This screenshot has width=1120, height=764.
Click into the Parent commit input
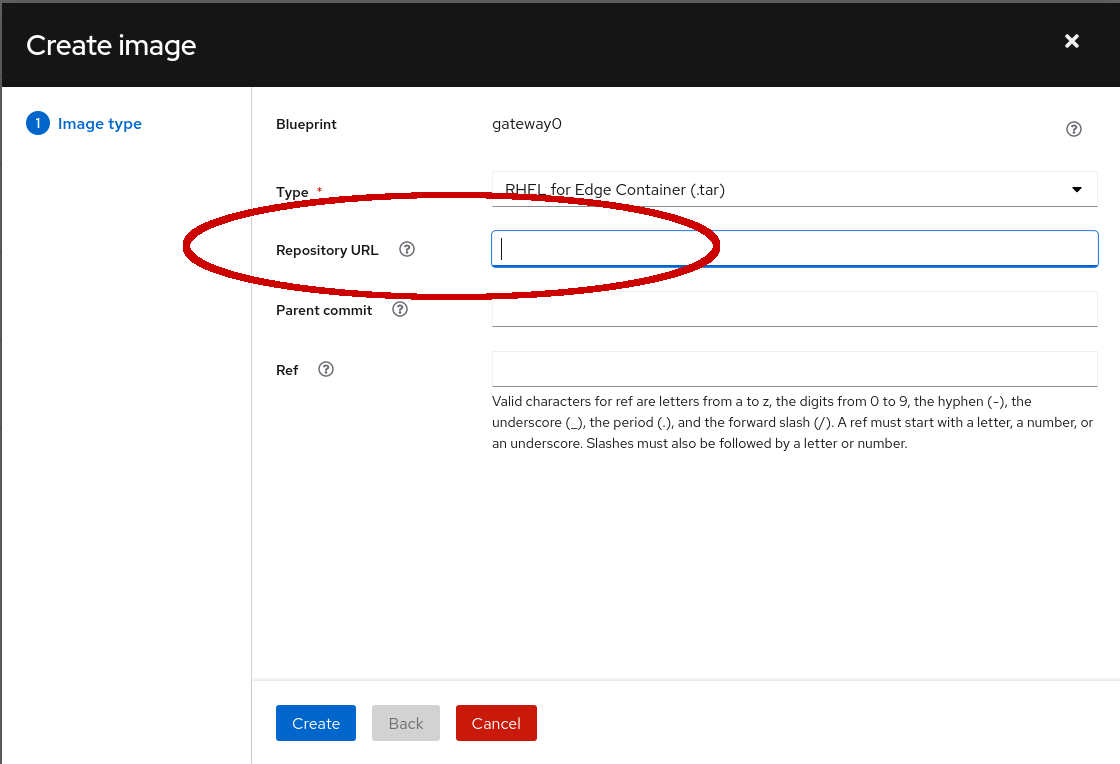(794, 309)
